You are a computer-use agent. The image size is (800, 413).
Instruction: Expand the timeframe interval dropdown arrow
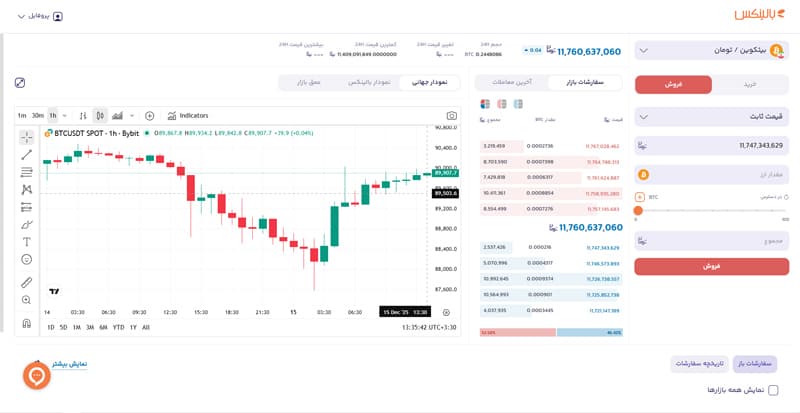click(64, 116)
